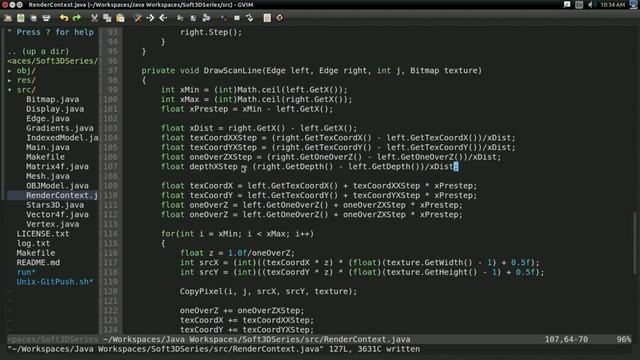Open the session menu at top right
Screen dimensions: 640x360
click(x=633, y=4)
